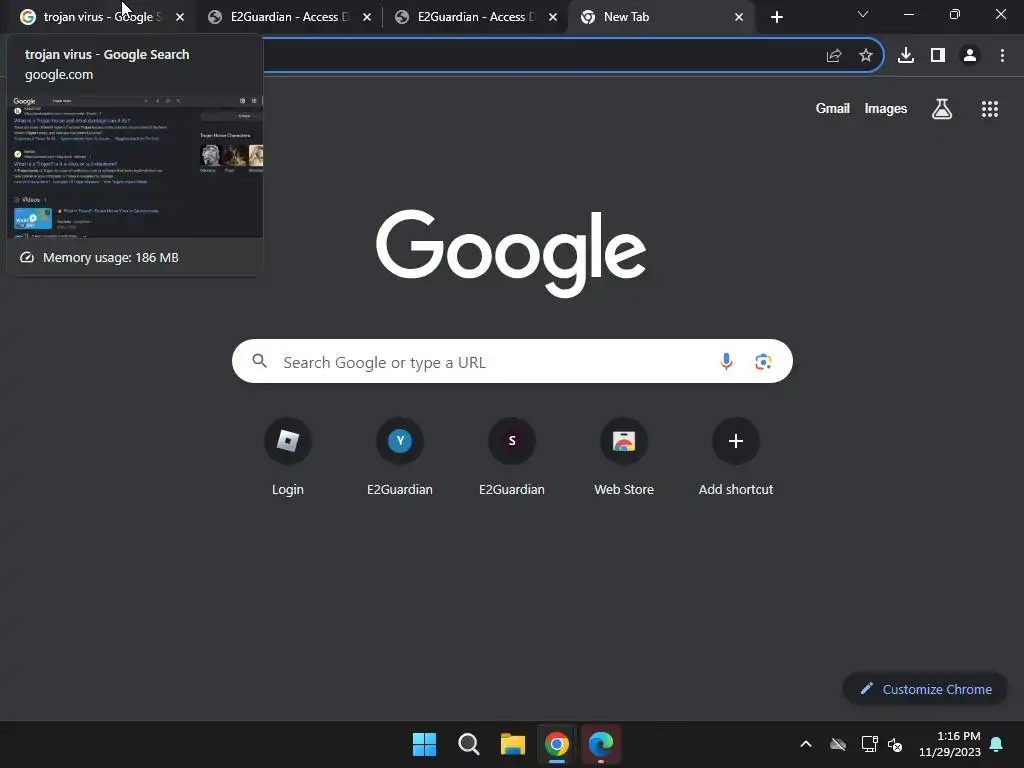Viewport: 1024px width, 768px height.
Task: Bookmark this tab with the star icon
Action: tap(866, 56)
